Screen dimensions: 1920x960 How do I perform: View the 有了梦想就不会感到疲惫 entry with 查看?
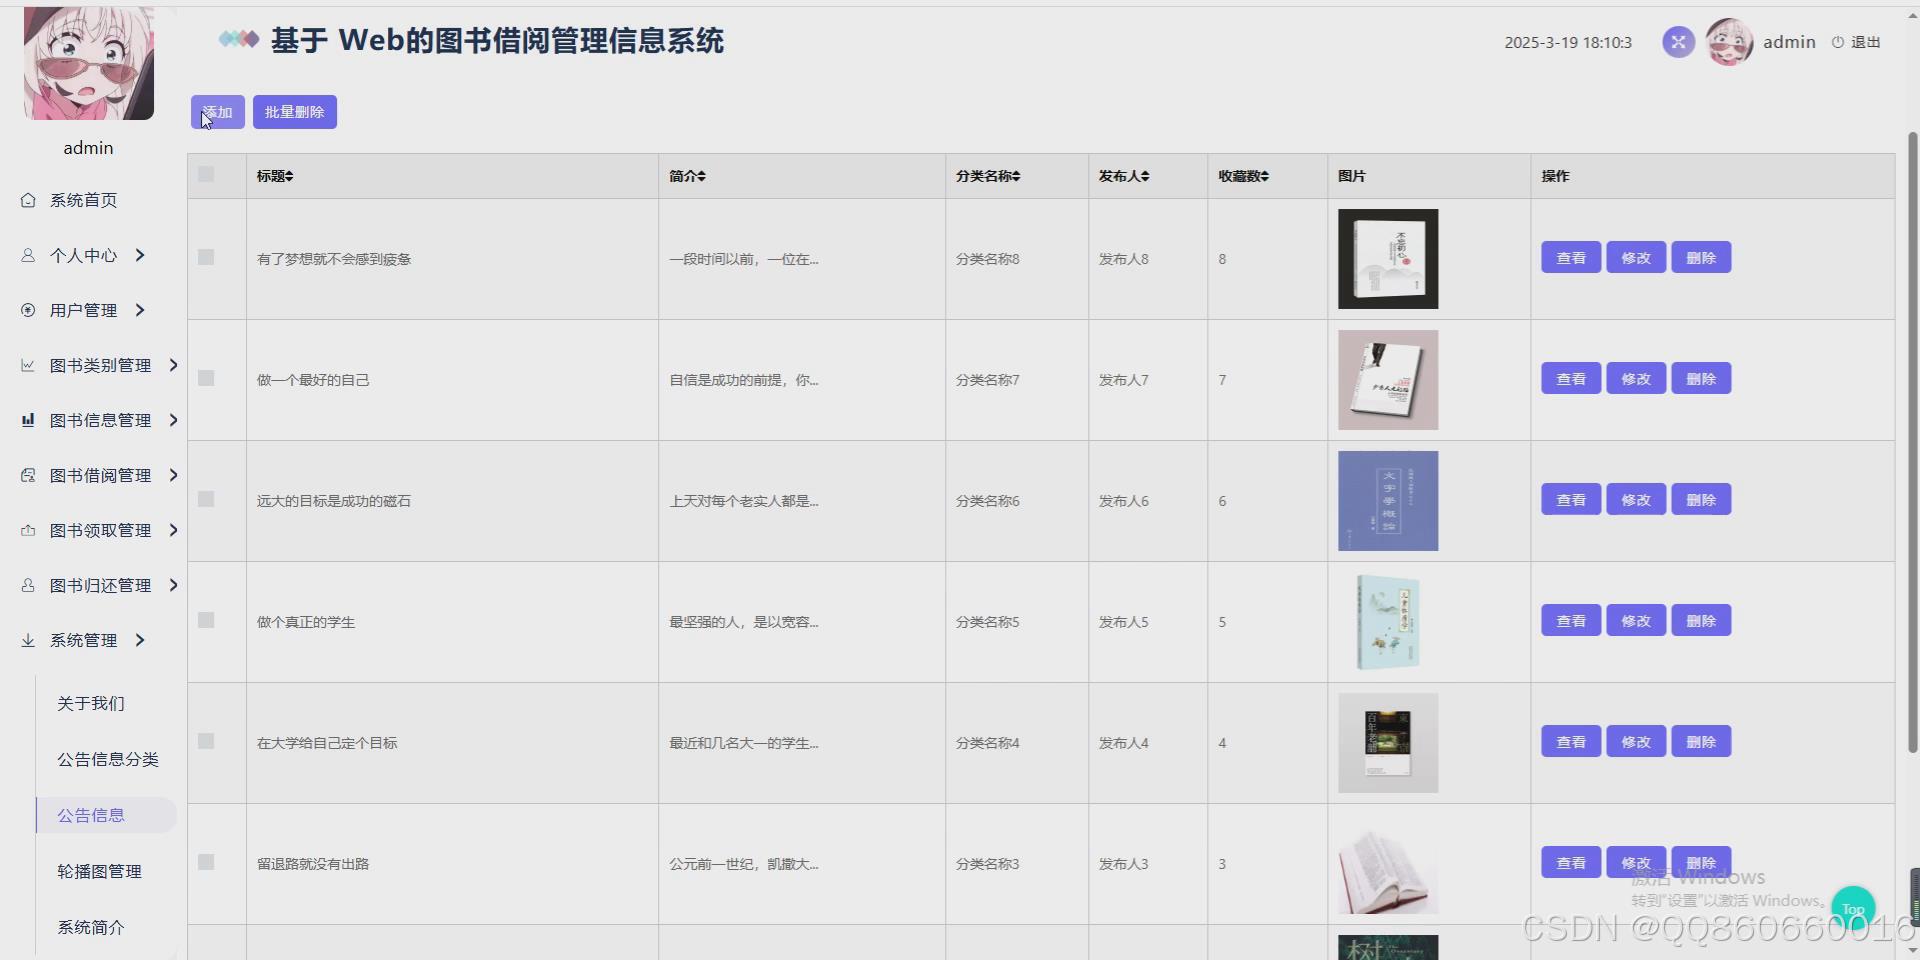1571,258
